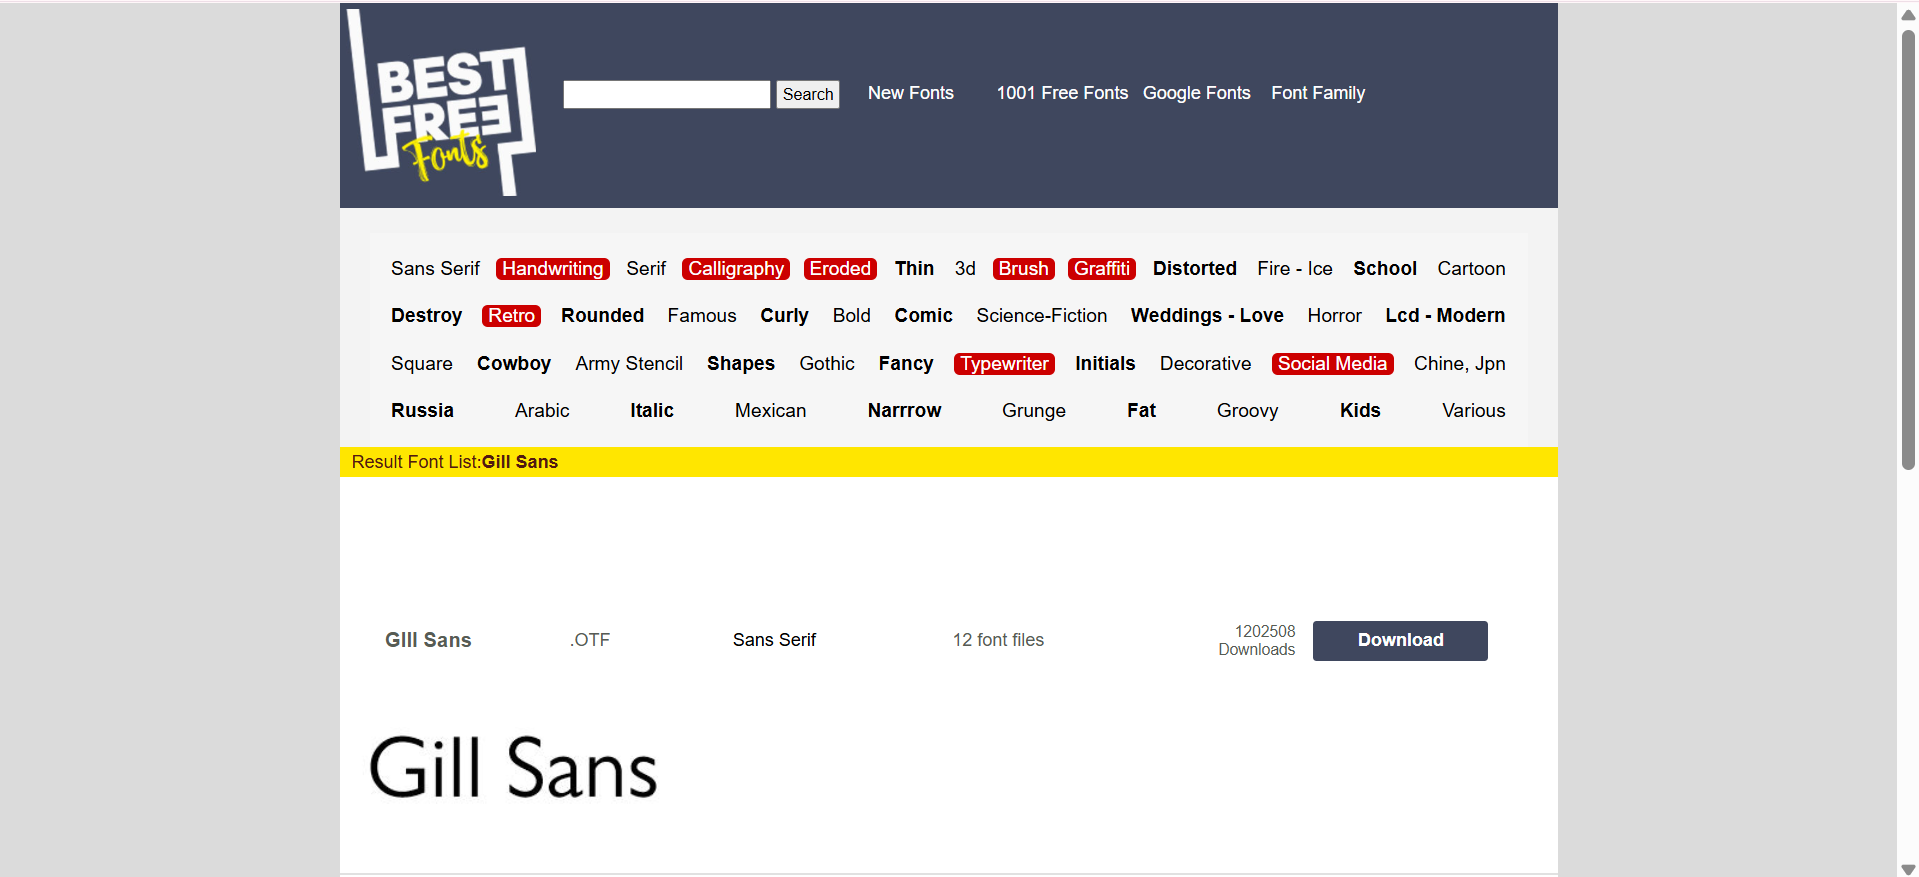Download the Gill Sans font
The width and height of the screenshot is (1919, 877).
click(1400, 641)
